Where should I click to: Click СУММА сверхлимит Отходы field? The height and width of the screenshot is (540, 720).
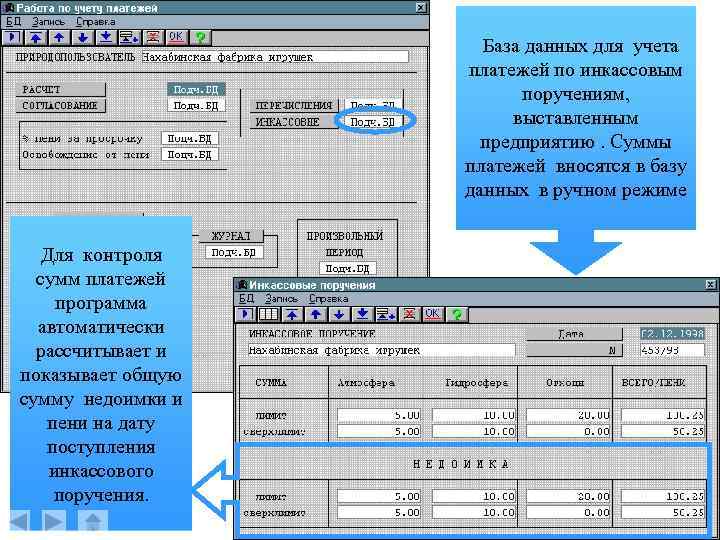[568, 431]
